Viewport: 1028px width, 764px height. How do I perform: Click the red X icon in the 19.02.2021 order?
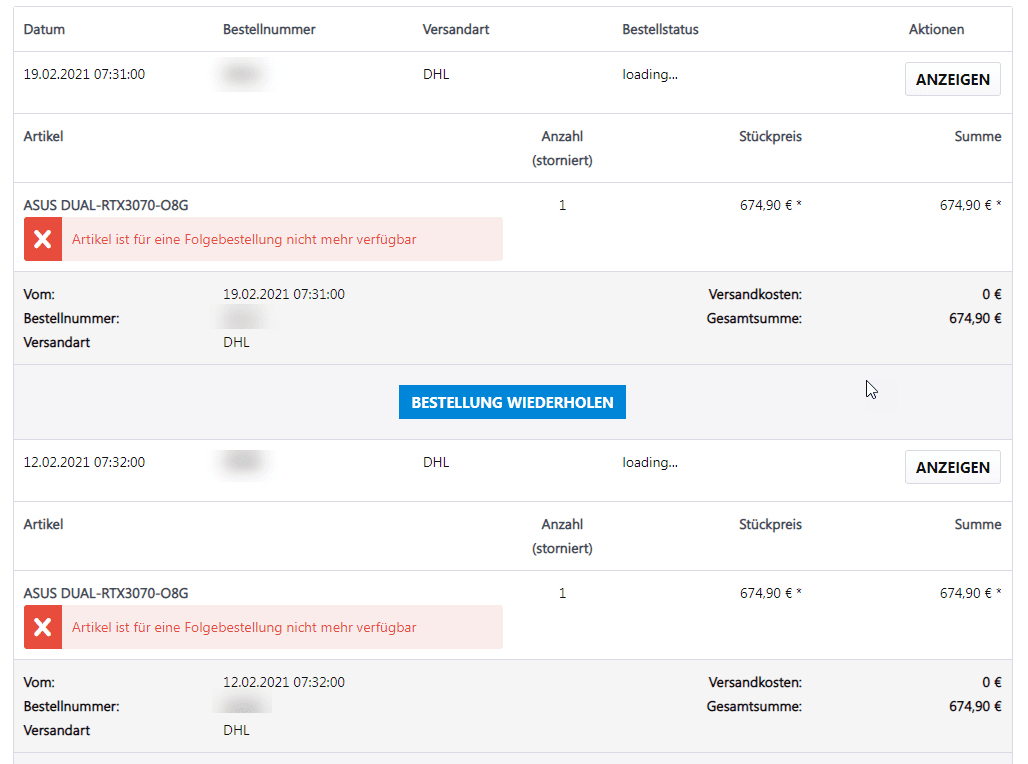tap(43, 240)
